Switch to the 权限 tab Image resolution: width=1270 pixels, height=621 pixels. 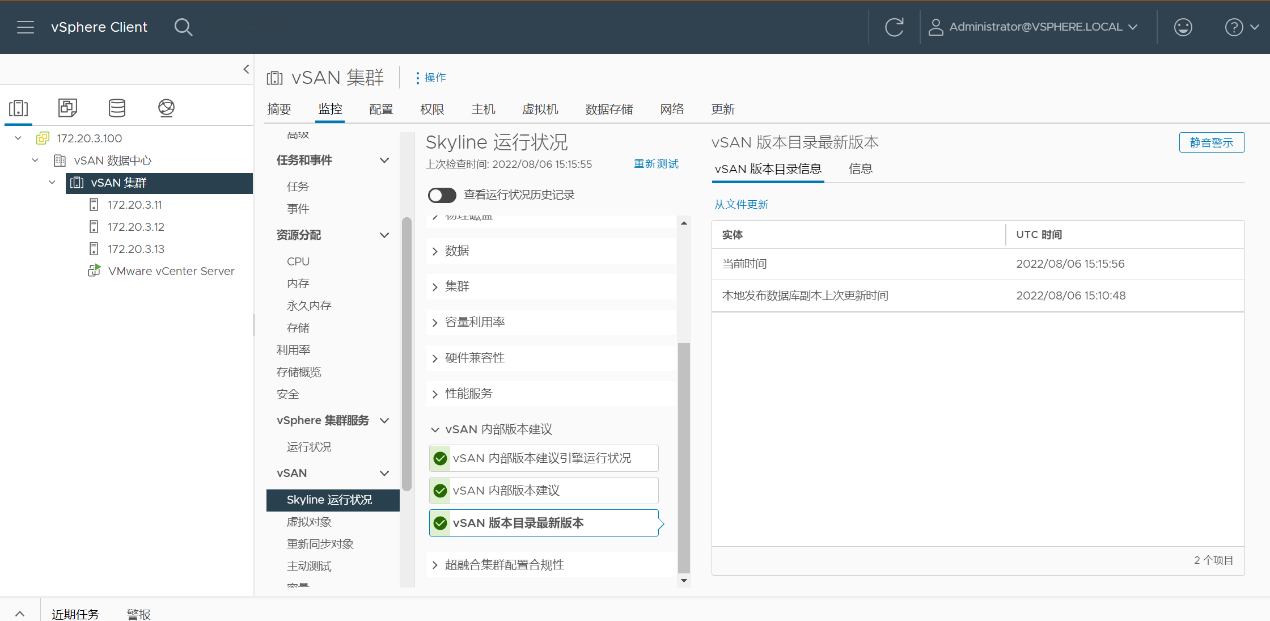432,109
